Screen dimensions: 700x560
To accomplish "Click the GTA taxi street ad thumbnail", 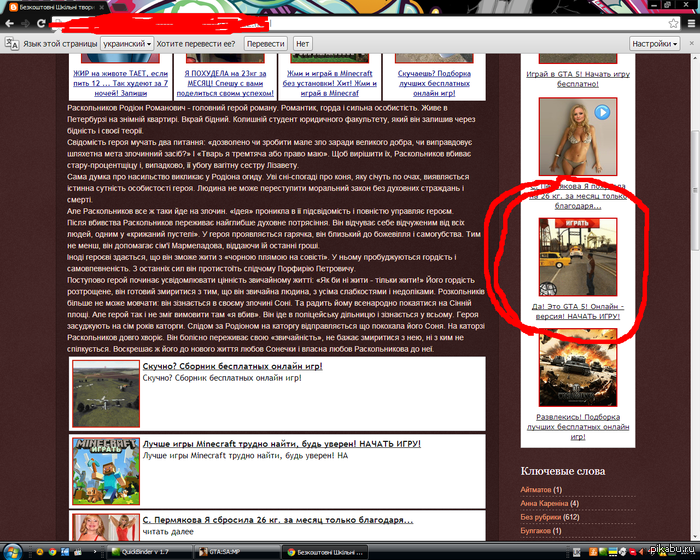I will click(578, 257).
